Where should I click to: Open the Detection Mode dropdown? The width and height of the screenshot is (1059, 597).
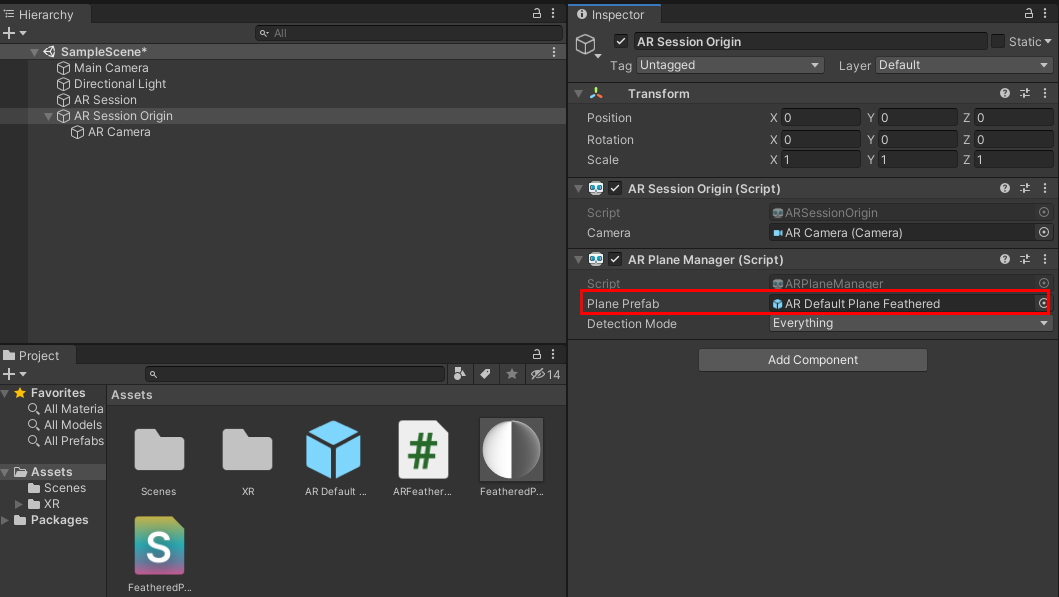[x=910, y=323]
